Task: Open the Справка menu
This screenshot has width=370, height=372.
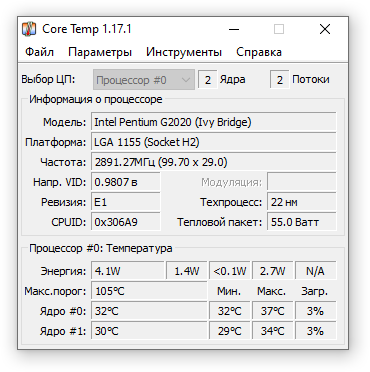Action: tap(259, 52)
